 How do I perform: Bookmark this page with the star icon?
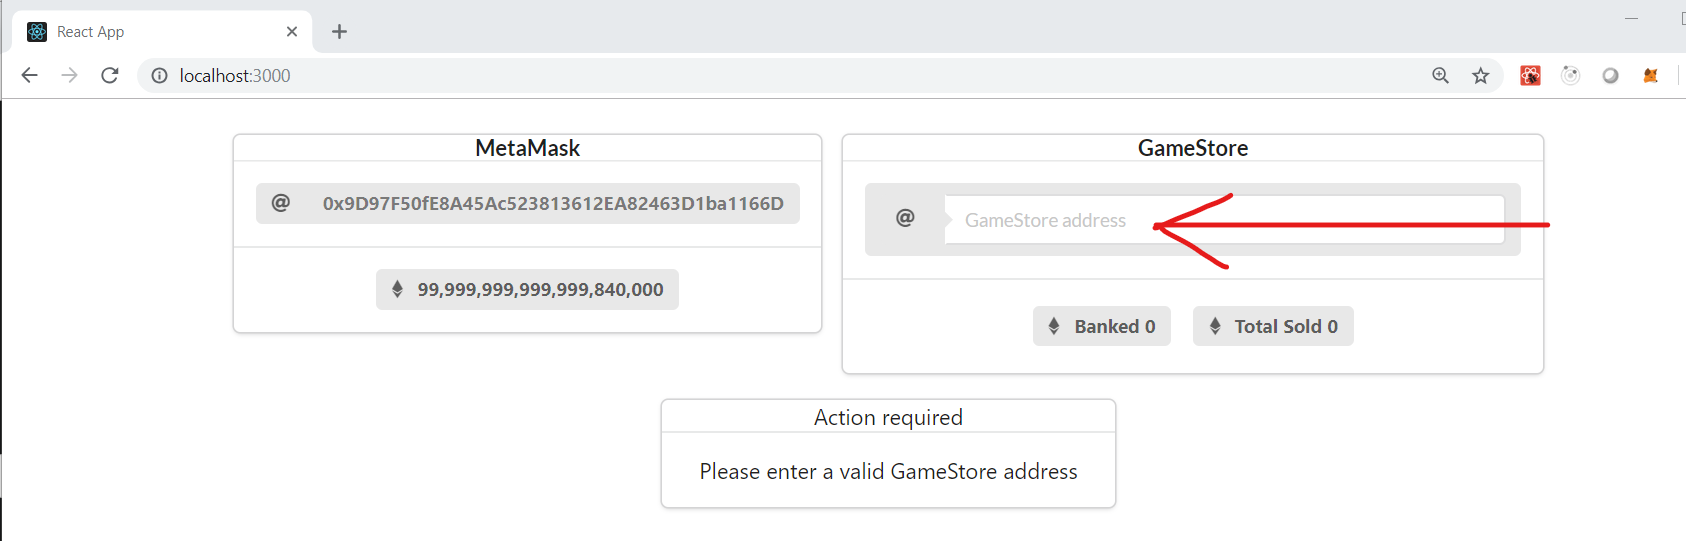point(1481,75)
